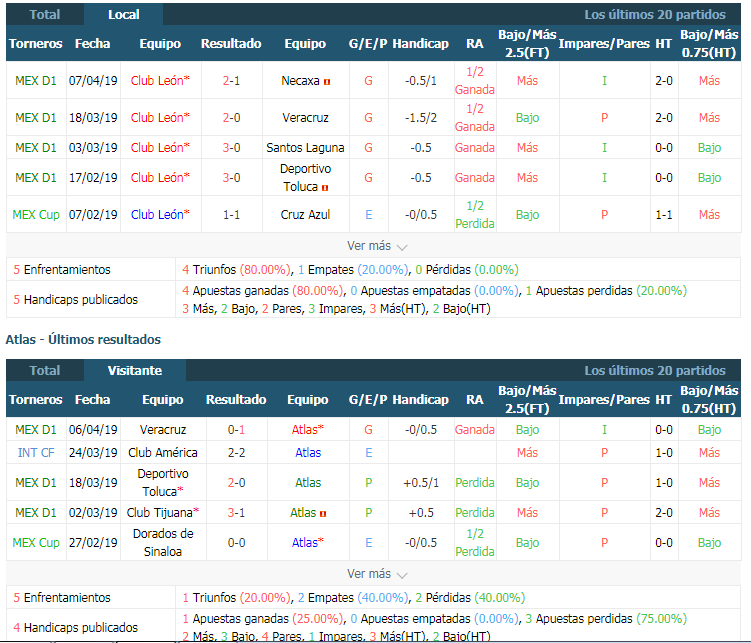The height and width of the screenshot is (643, 751).
Task: Click the Atlas link in the 06/04/19 row
Action: 307,429
